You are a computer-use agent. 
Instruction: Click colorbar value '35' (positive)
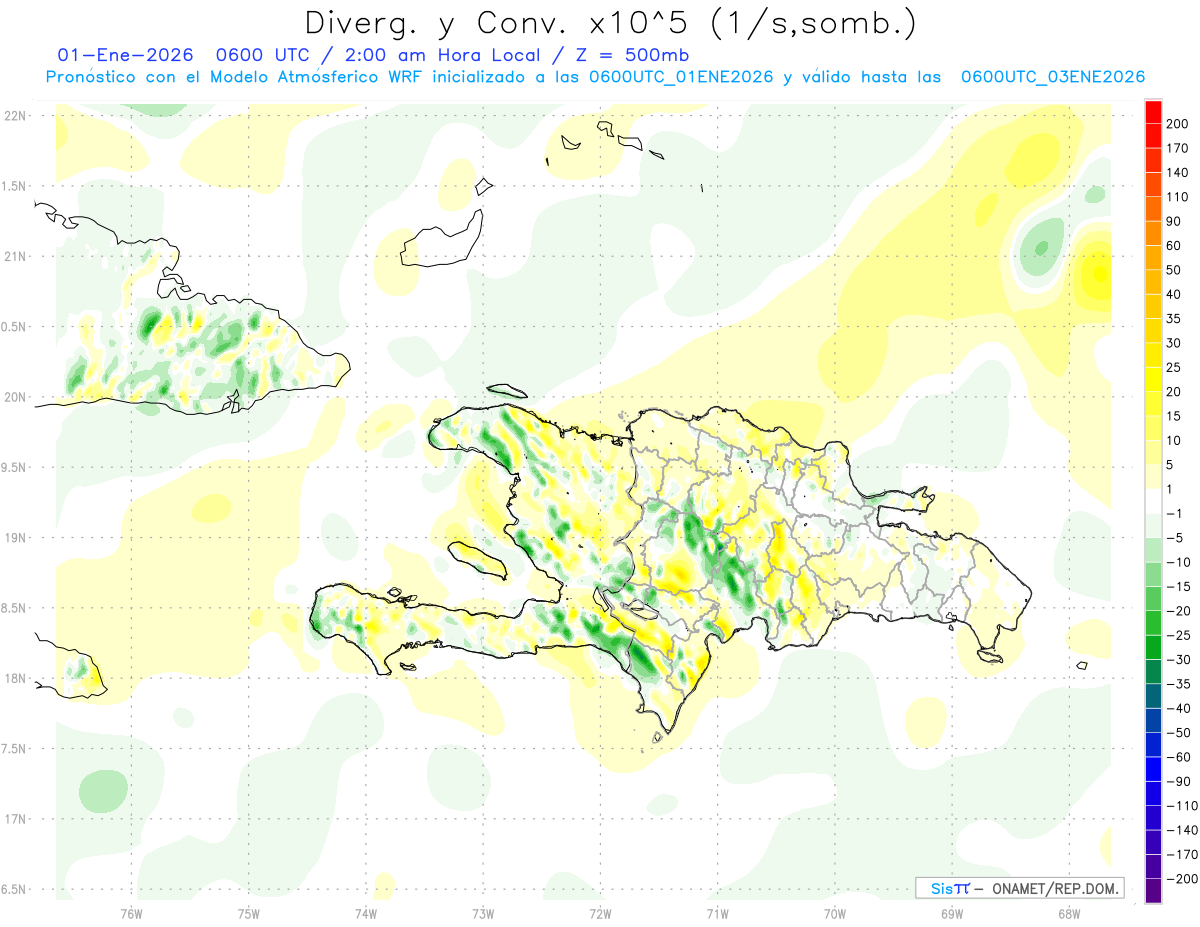click(x=1175, y=319)
